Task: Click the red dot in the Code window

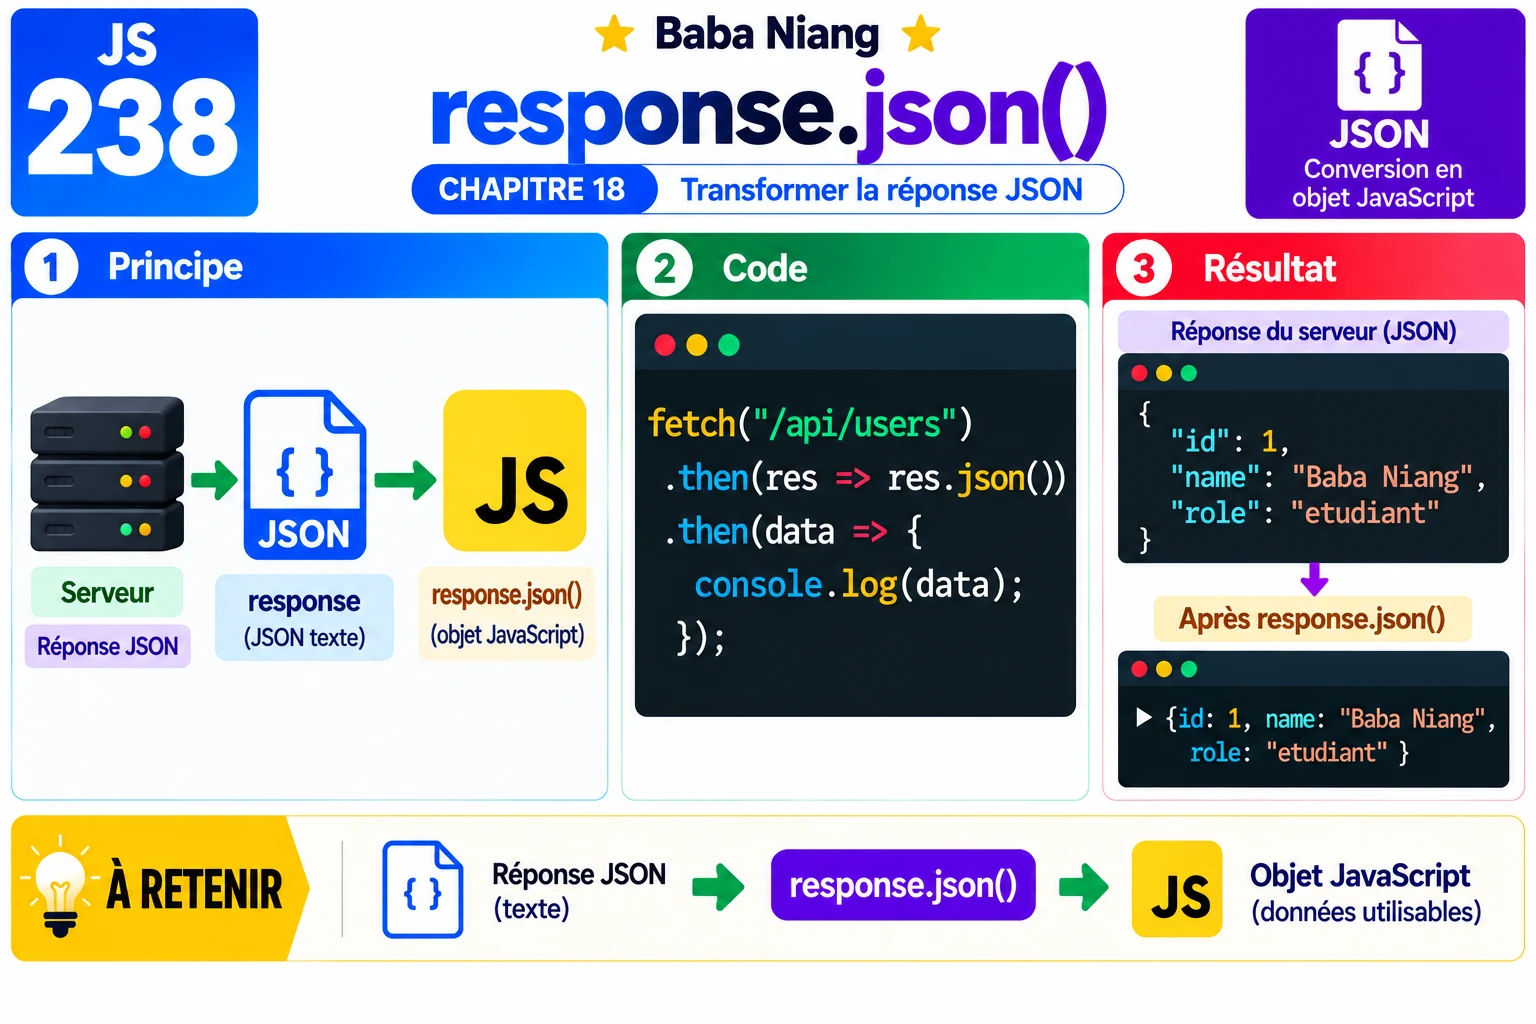Action: [x=665, y=345]
